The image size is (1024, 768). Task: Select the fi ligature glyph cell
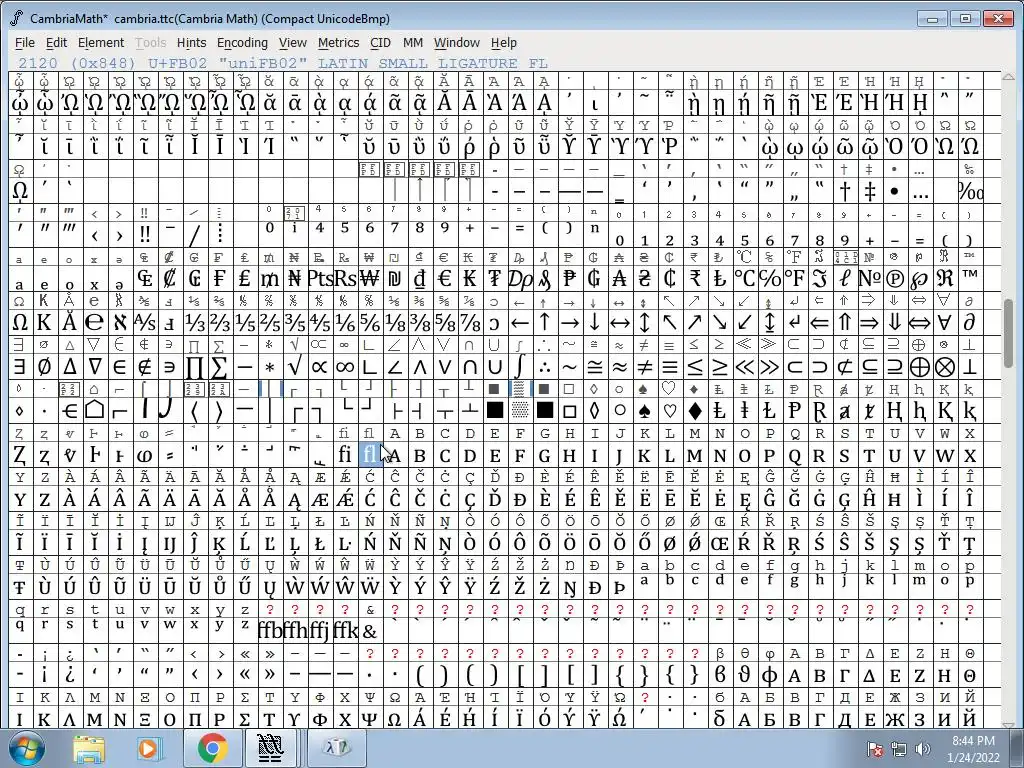[x=345, y=454]
